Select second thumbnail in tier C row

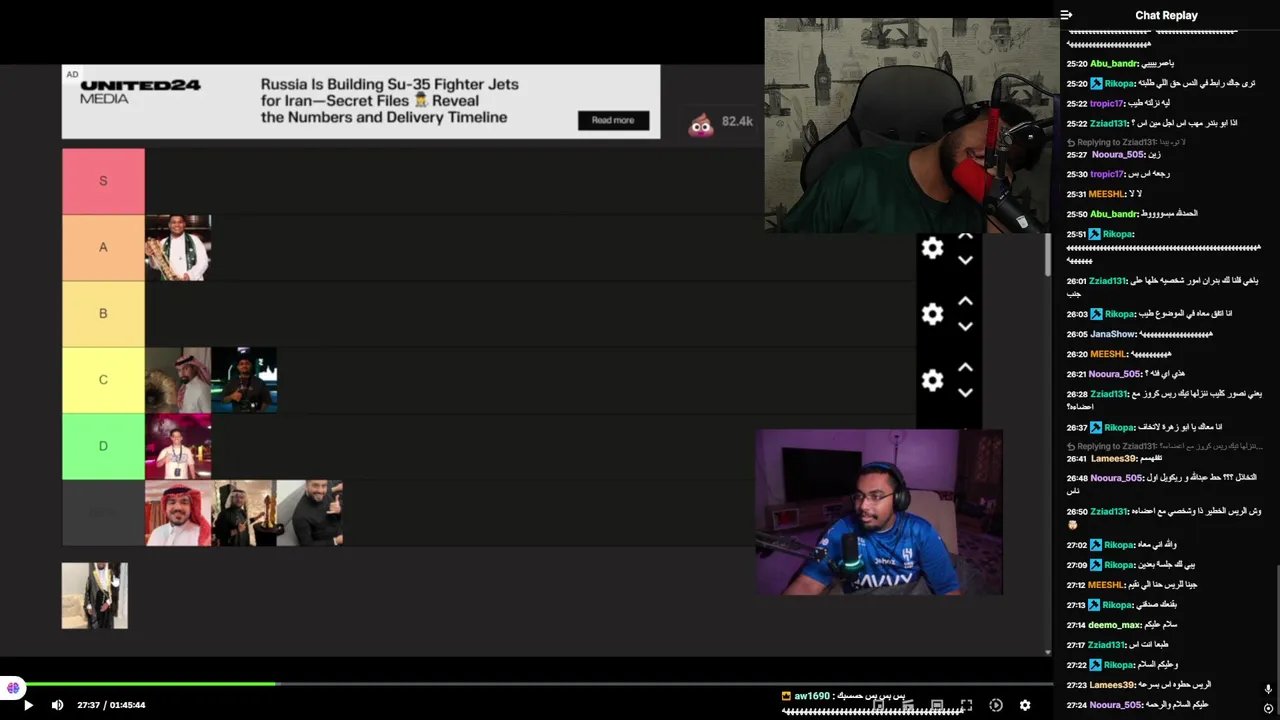point(244,380)
